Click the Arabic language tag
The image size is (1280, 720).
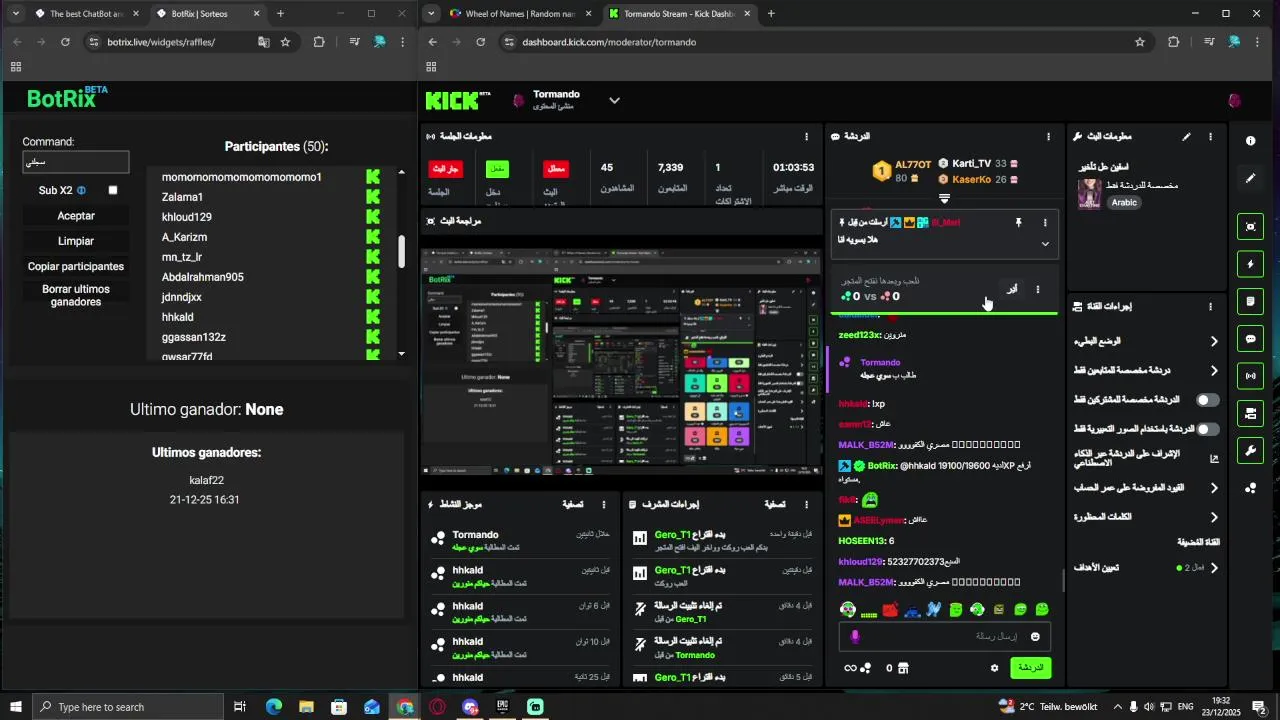[x=1125, y=203]
